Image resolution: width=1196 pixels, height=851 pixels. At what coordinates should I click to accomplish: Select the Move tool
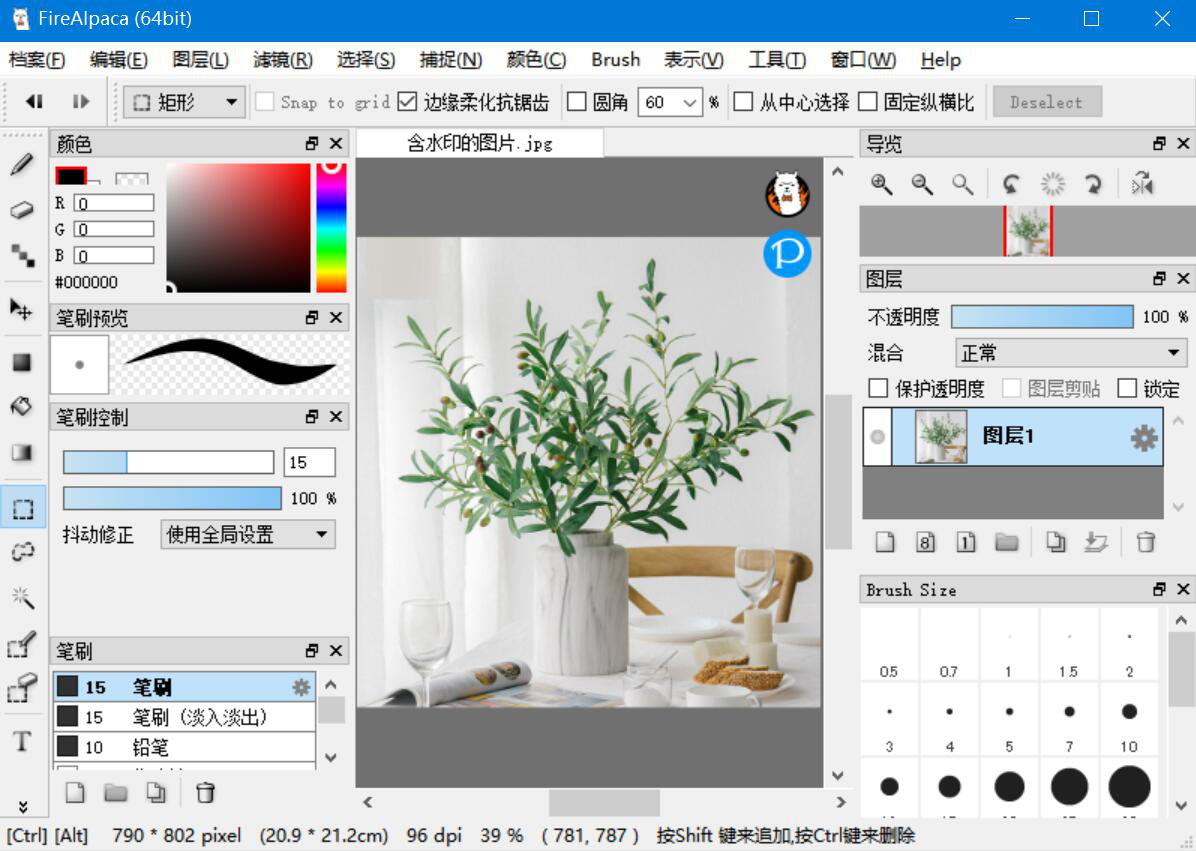point(22,309)
